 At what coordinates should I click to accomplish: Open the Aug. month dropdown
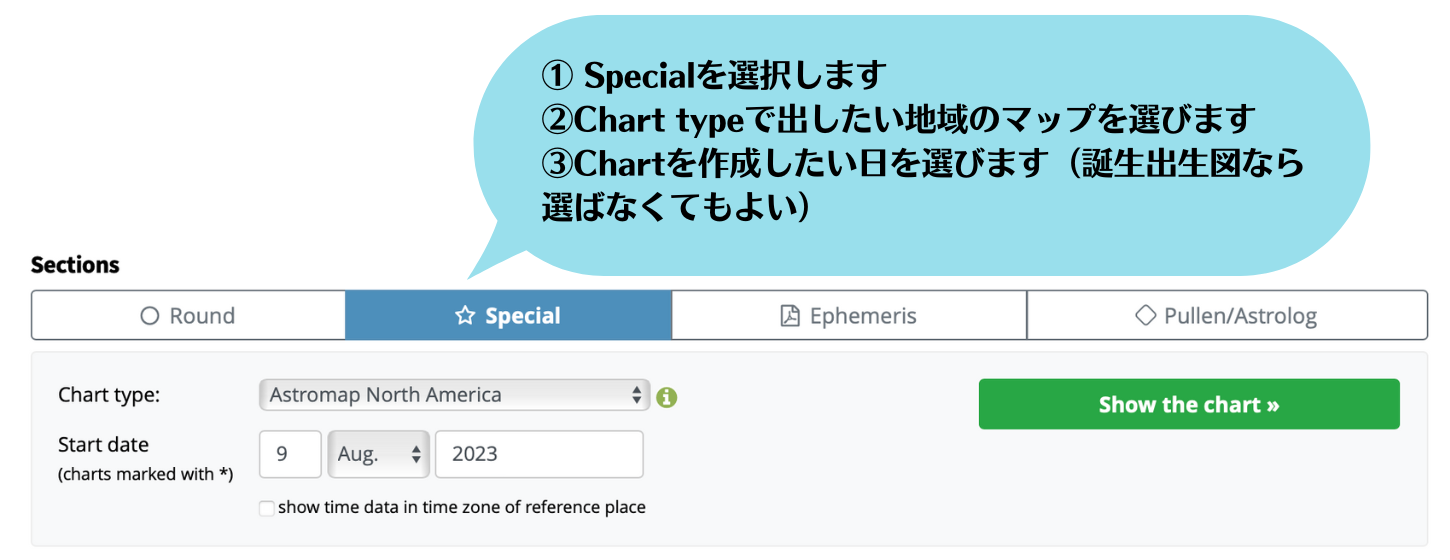click(379, 454)
